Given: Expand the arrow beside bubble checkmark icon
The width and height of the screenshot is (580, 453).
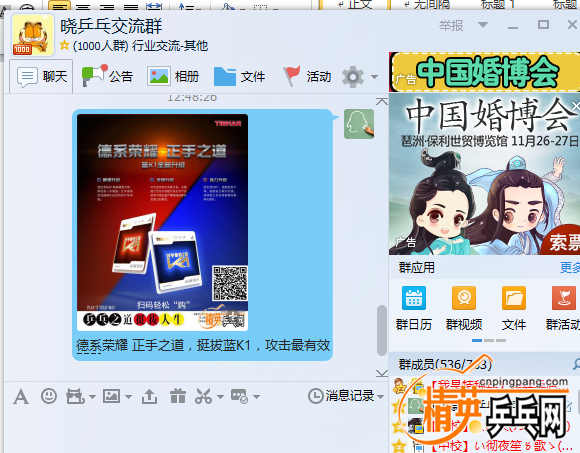Looking at the screenshot, I should [x=256, y=397].
